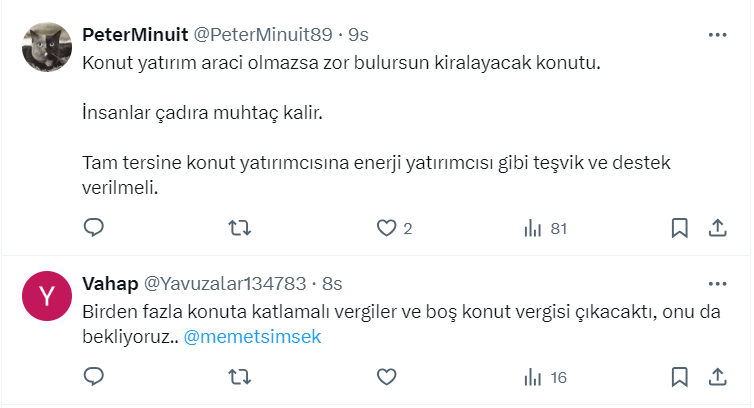
Task: Reply to PeterMinuit's tweet
Action: coord(94,228)
